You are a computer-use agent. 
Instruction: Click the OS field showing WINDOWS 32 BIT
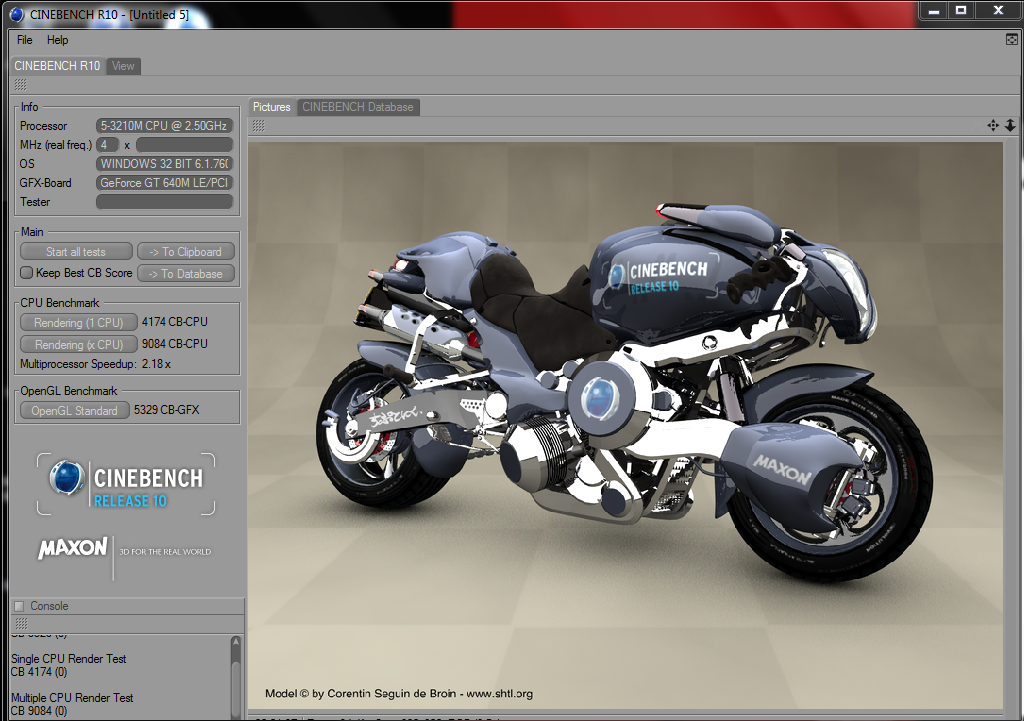pyautogui.click(x=165, y=164)
